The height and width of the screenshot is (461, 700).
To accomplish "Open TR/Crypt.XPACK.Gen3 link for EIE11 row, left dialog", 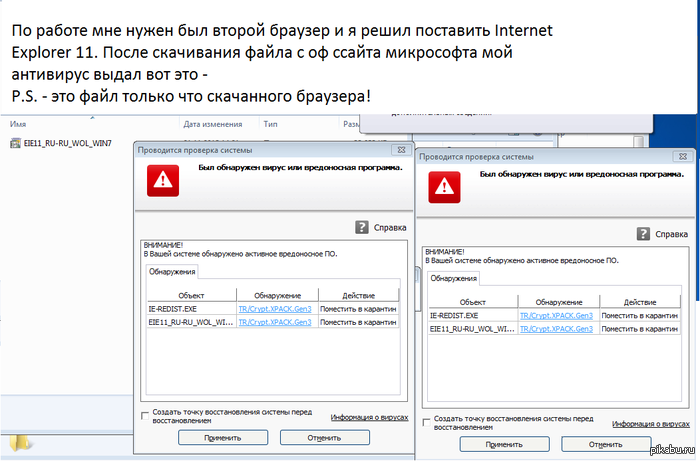I will [x=275, y=322].
